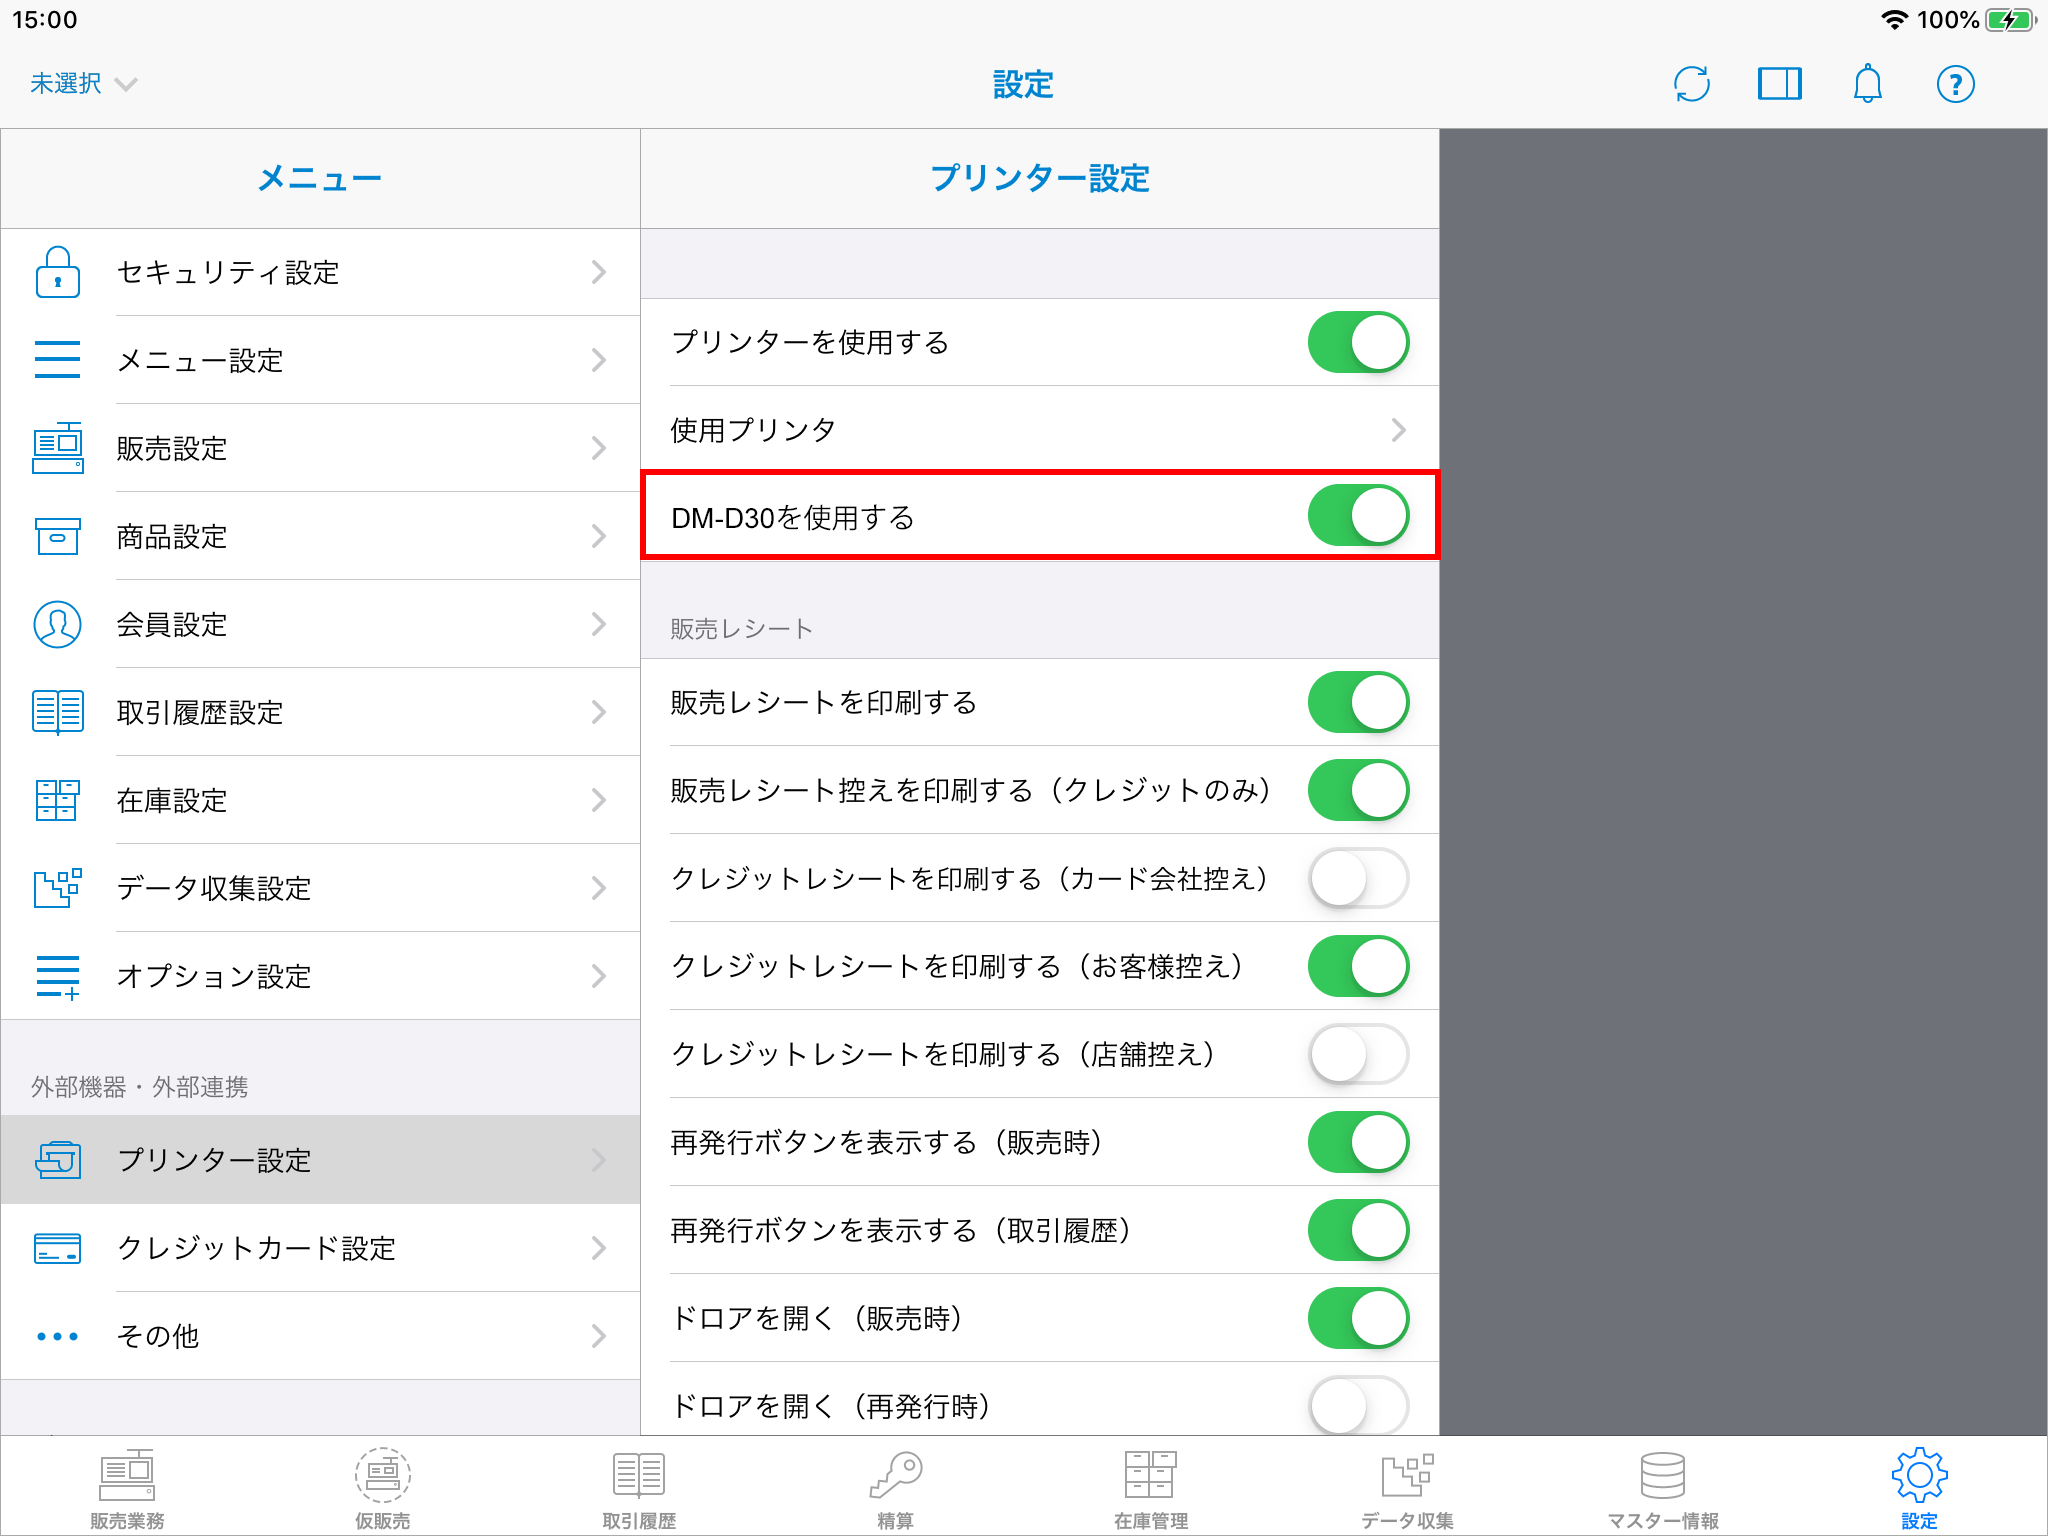Click the security lock icon
This screenshot has width=2048, height=1536.
58,272
